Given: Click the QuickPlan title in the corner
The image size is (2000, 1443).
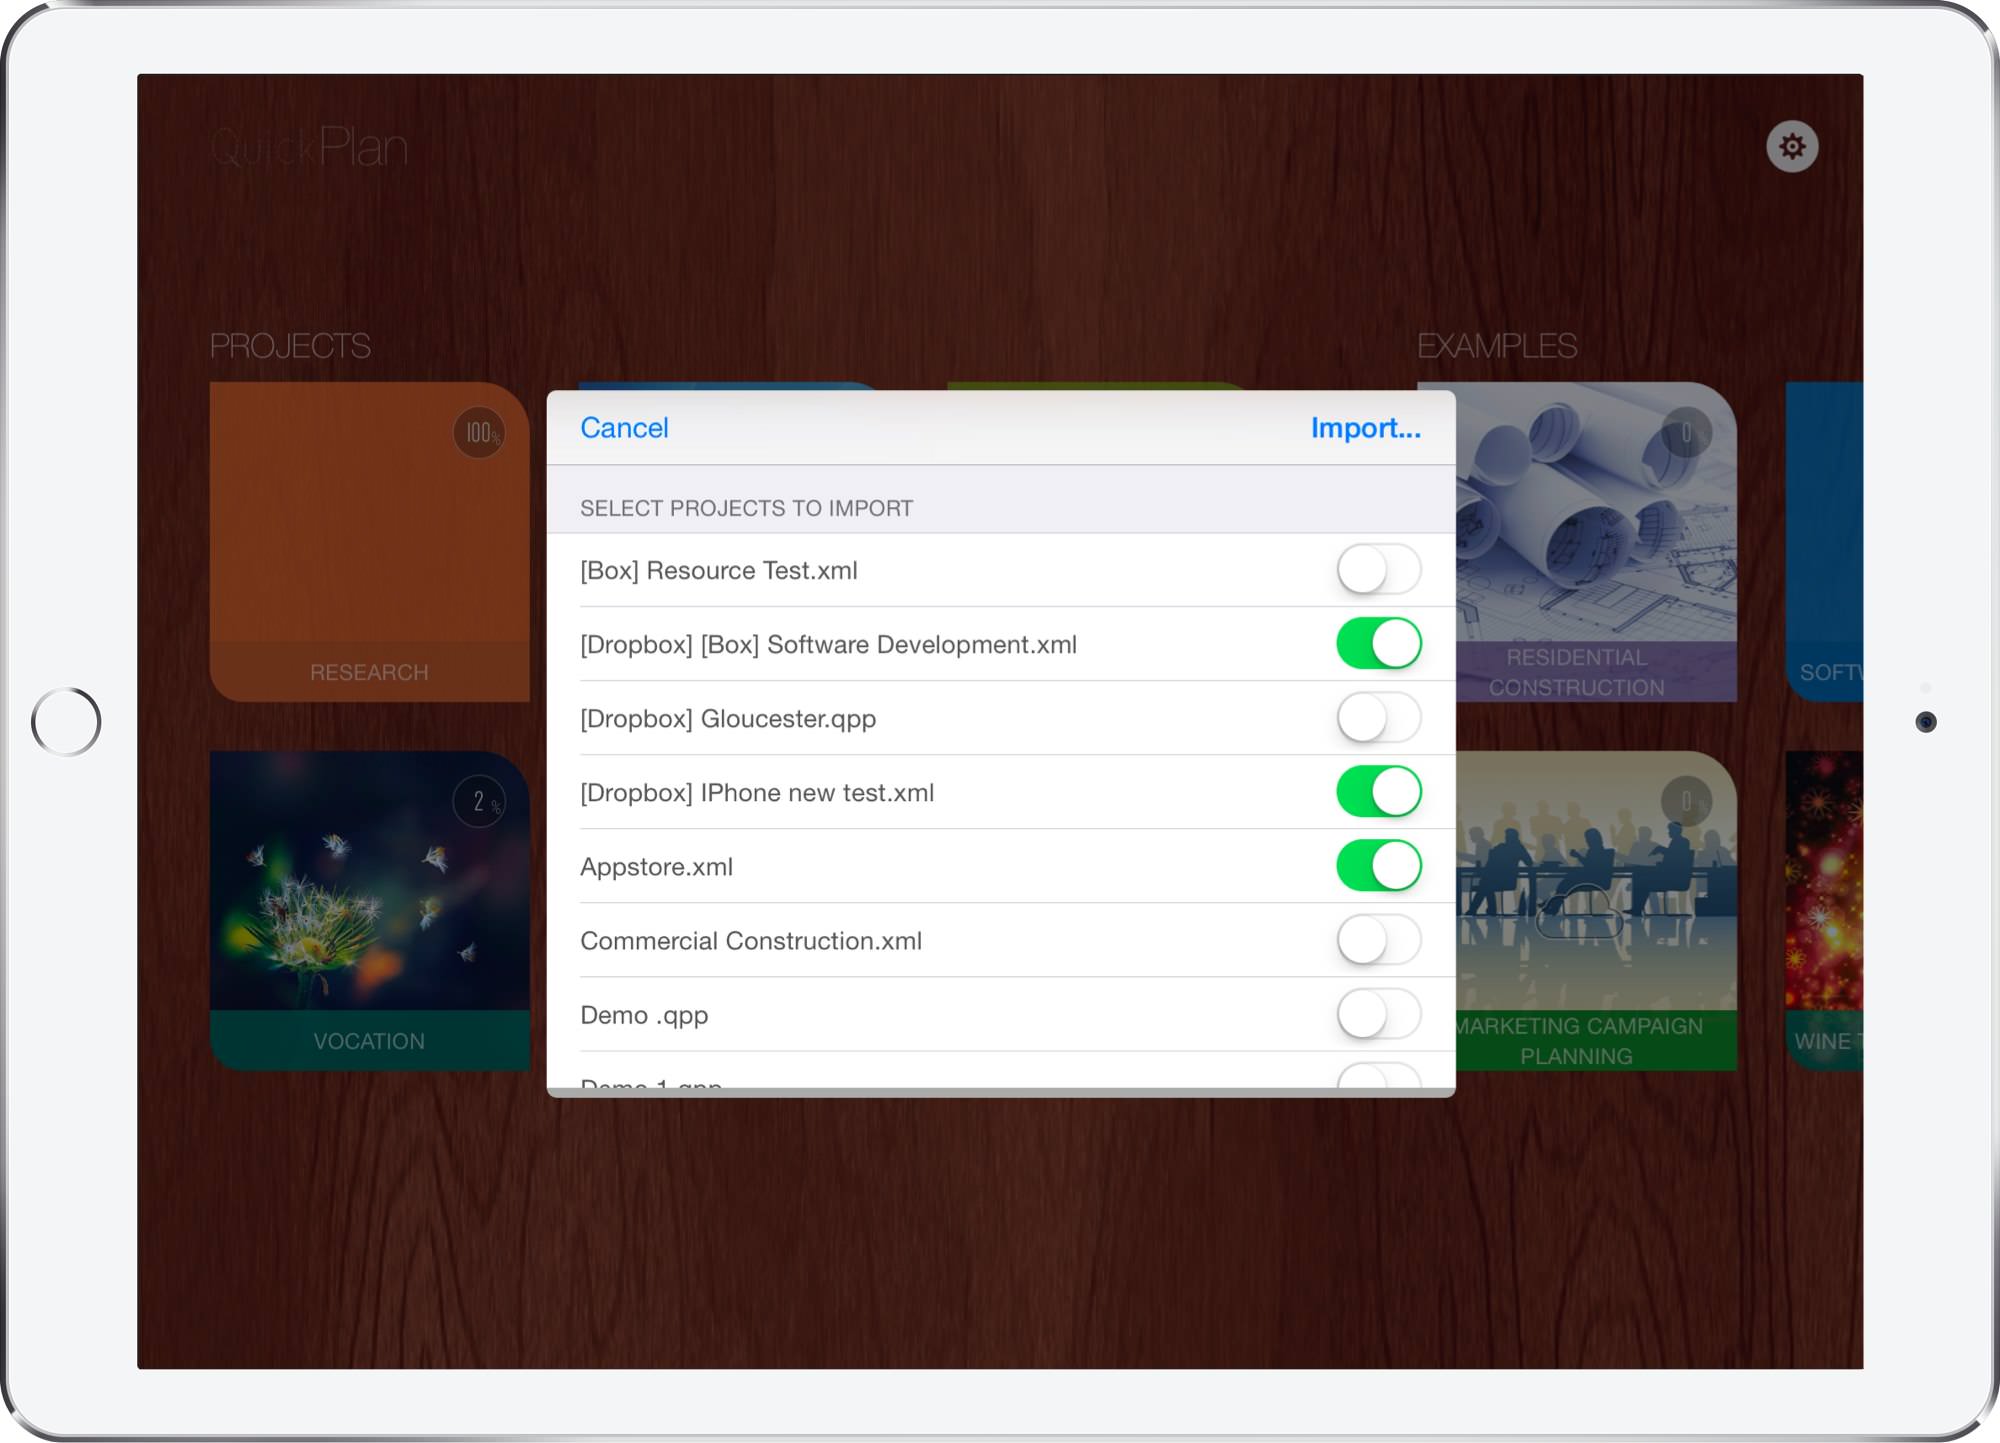Looking at the screenshot, I should coord(310,146).
